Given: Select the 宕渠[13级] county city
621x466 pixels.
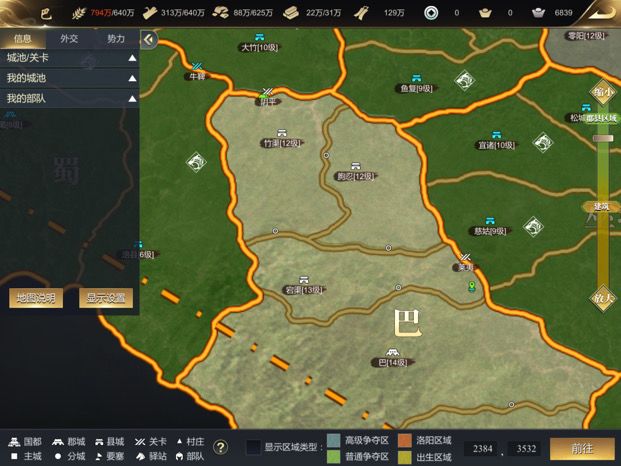Looking at the screenshot, I should 304,280.
